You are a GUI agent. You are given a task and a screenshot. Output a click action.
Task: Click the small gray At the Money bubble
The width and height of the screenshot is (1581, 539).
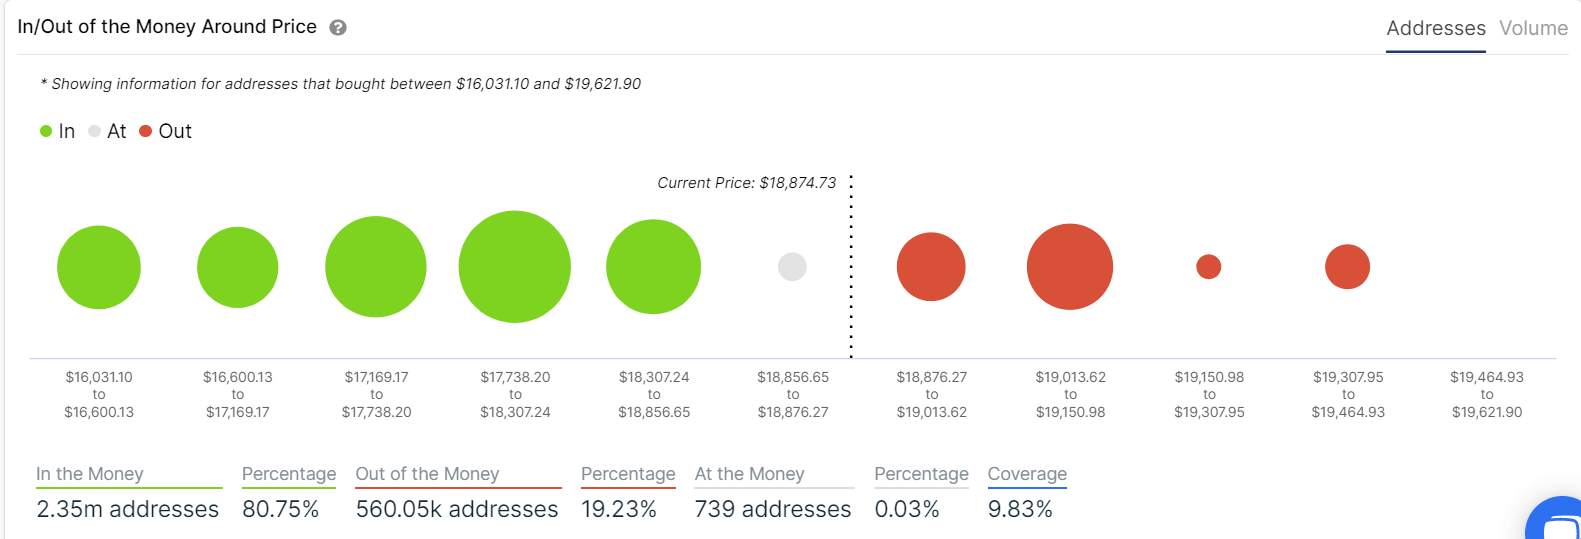[x=792, y=267]
